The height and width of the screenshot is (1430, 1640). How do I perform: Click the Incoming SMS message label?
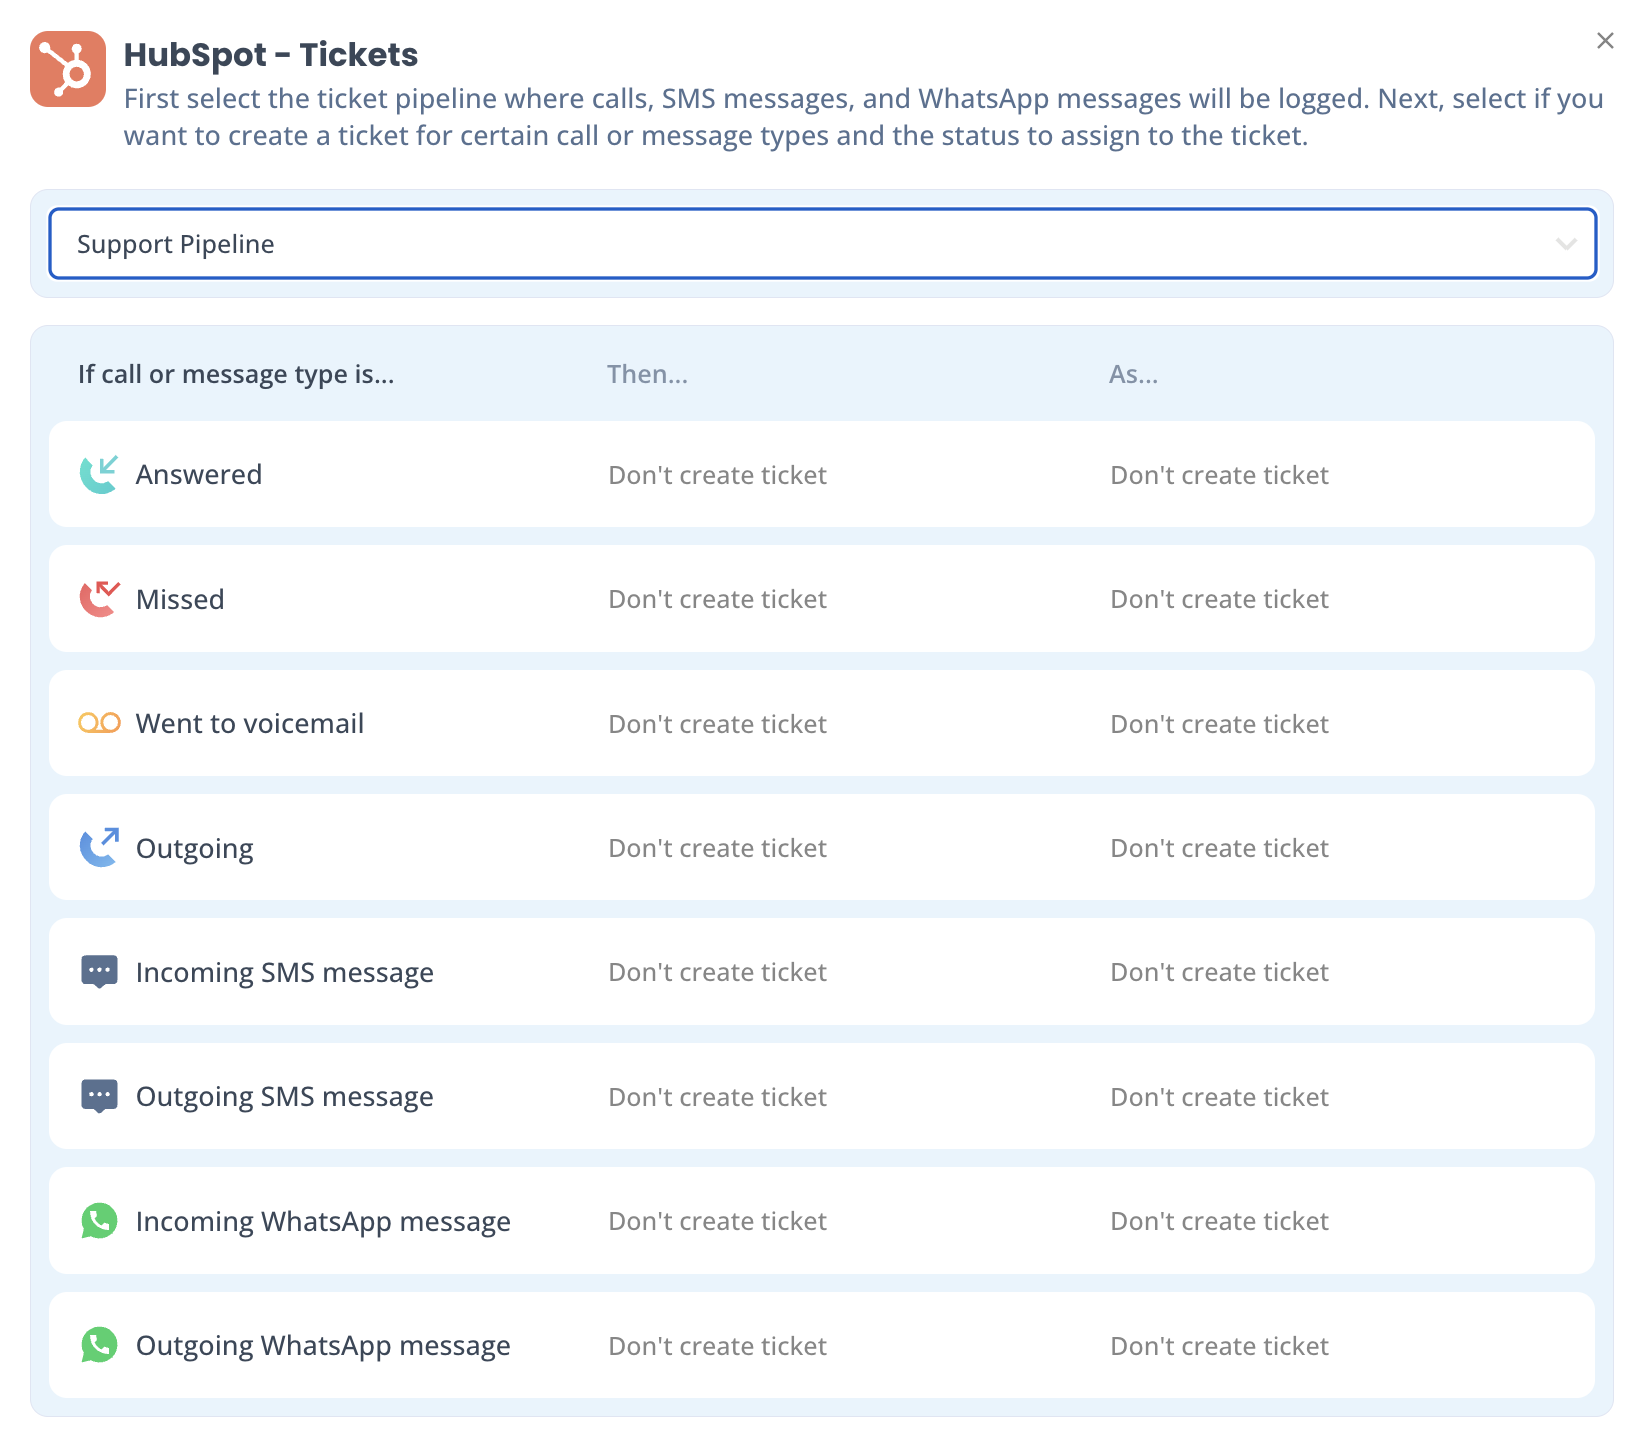[x=285, y=973]
